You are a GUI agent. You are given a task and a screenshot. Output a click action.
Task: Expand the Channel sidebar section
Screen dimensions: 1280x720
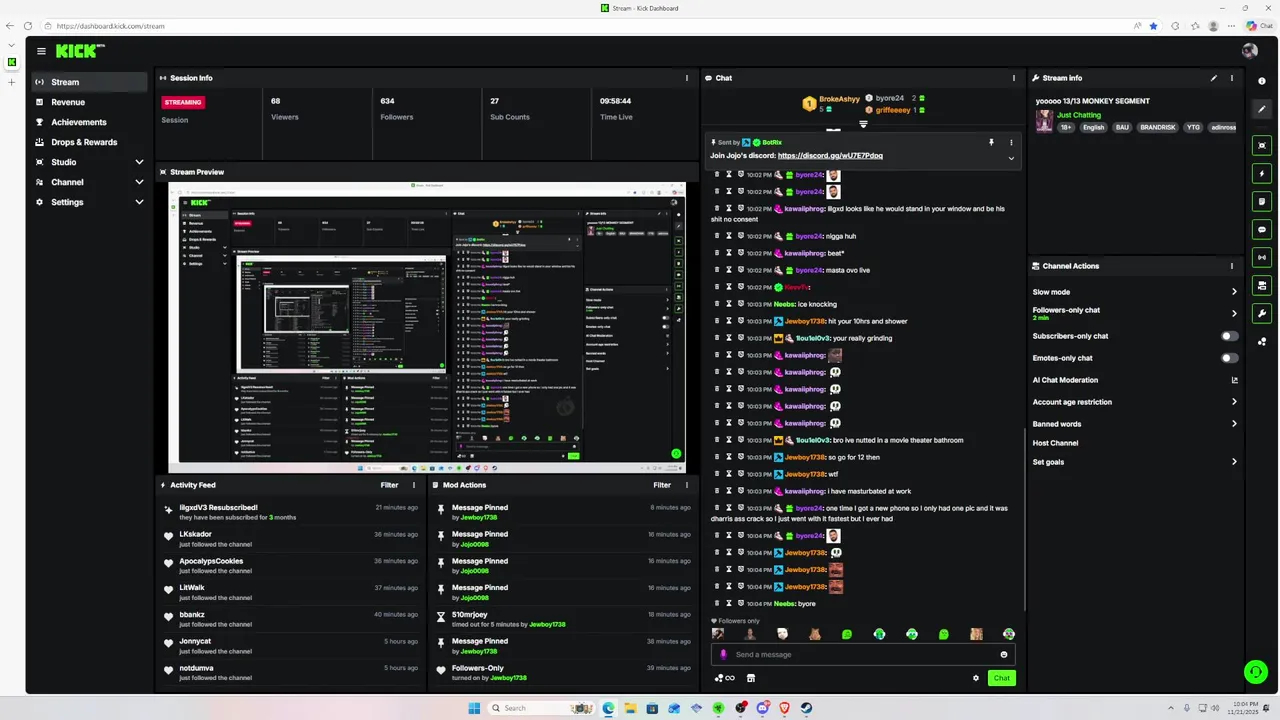(x=90, y=182)
